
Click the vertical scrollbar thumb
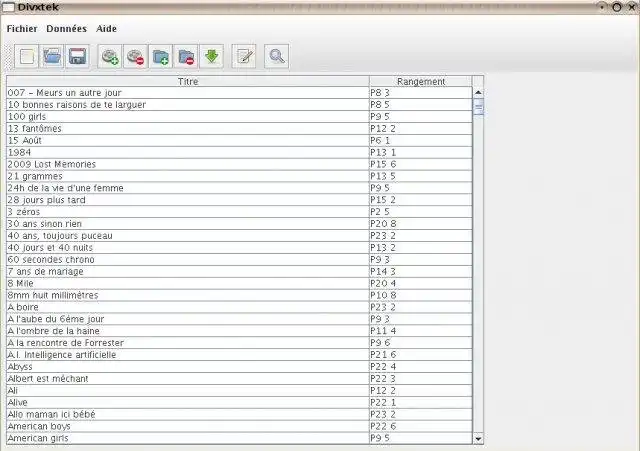click(x=478, y=107)
